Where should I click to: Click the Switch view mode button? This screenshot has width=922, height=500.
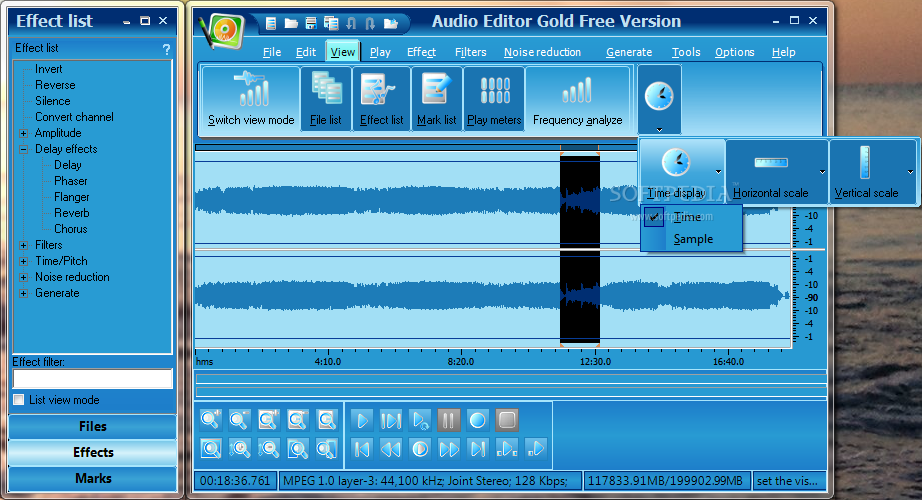tap(251, 98)
